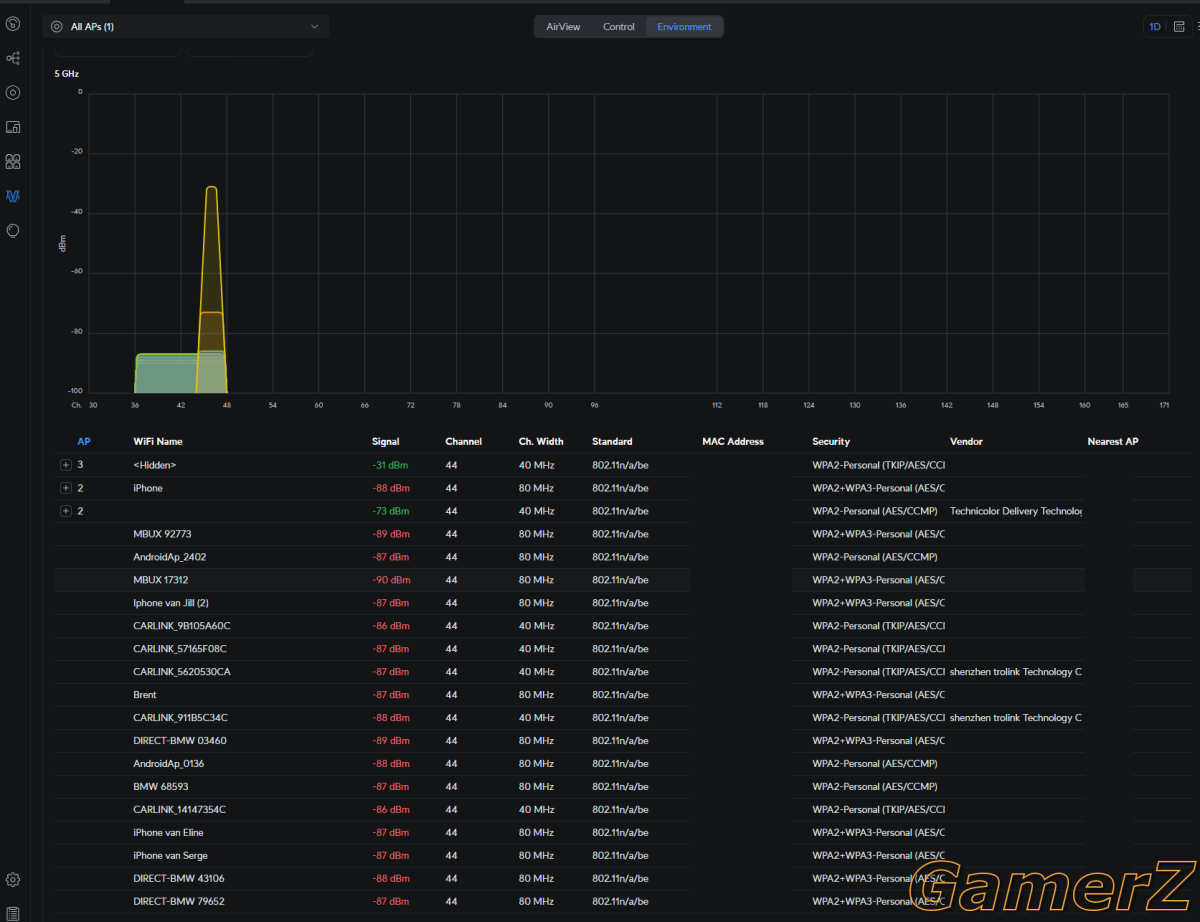This screenshot has width=1200, height=922.
Task: Sort by the Channel column header
Action: click(463, 442)
